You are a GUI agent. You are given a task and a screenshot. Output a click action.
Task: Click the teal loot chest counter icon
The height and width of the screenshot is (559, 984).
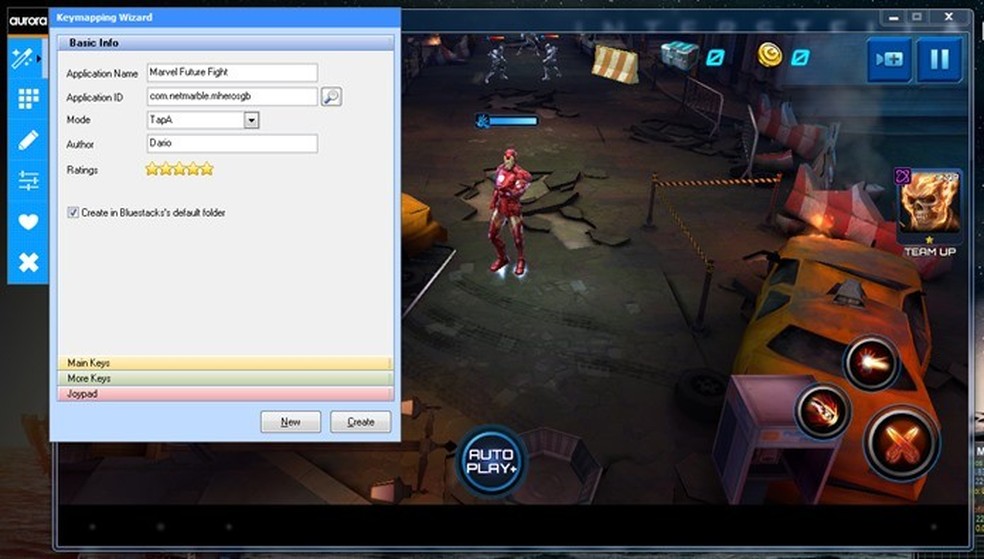pos(680,55)
